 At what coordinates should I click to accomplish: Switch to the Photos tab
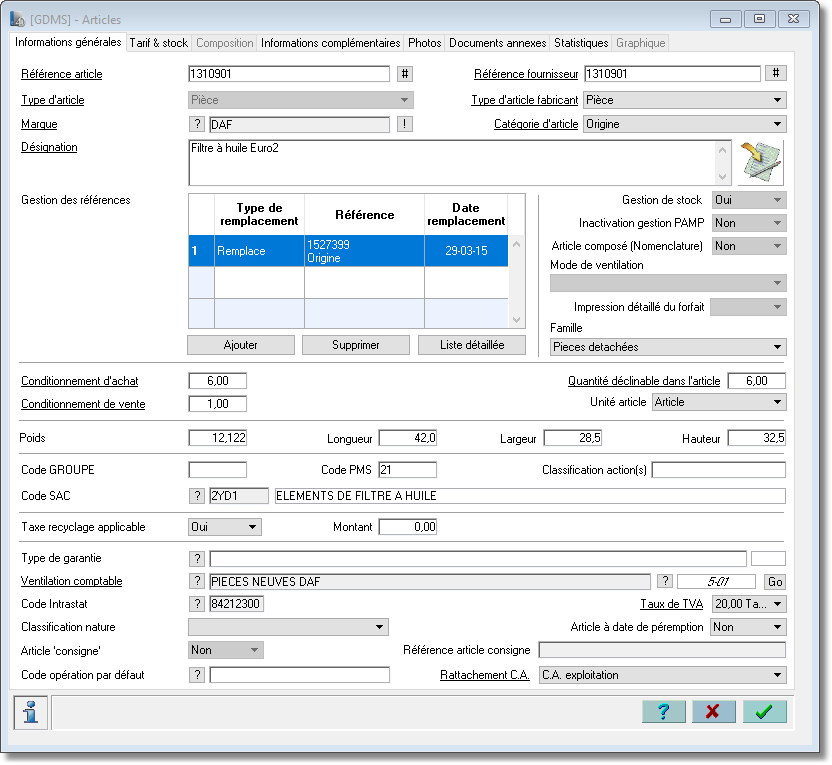click(424, 43)
